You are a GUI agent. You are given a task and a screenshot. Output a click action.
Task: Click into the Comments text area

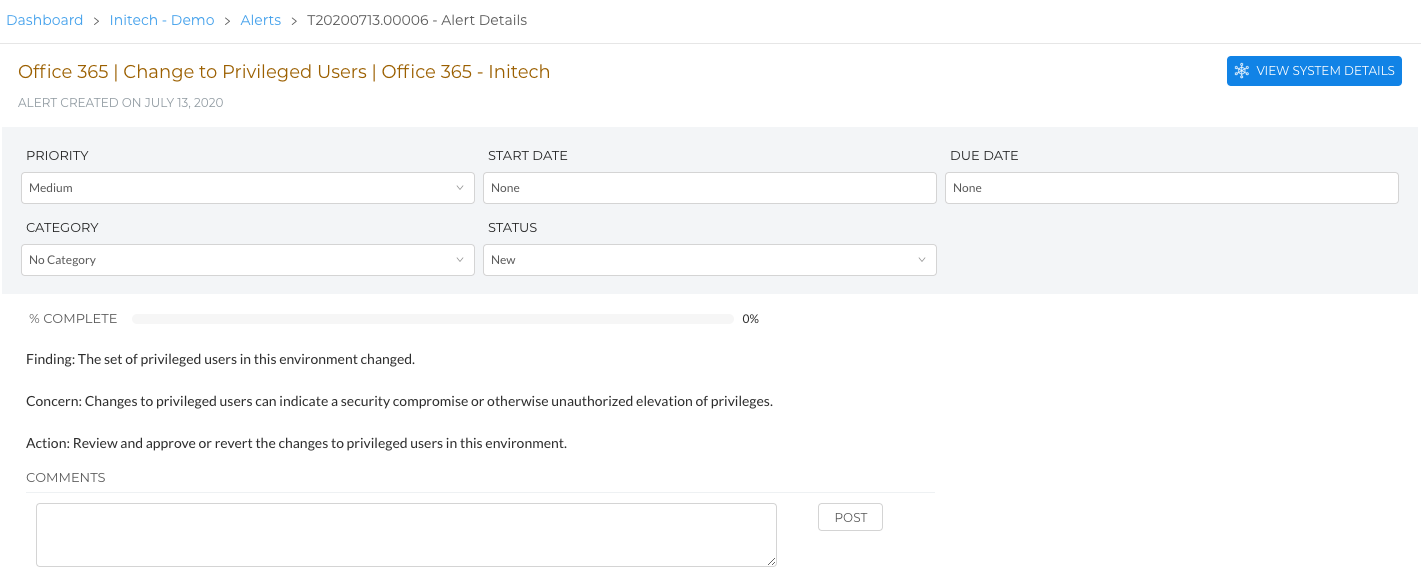point(407,535)
